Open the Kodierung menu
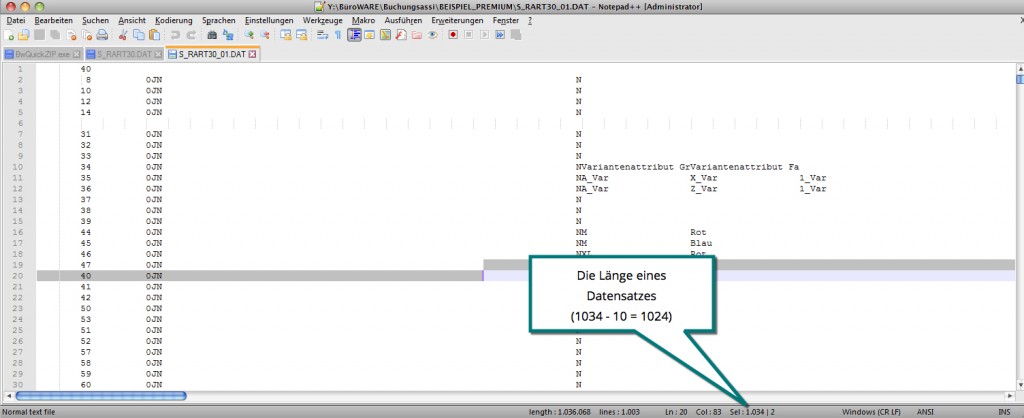 [x=174, y=20]
